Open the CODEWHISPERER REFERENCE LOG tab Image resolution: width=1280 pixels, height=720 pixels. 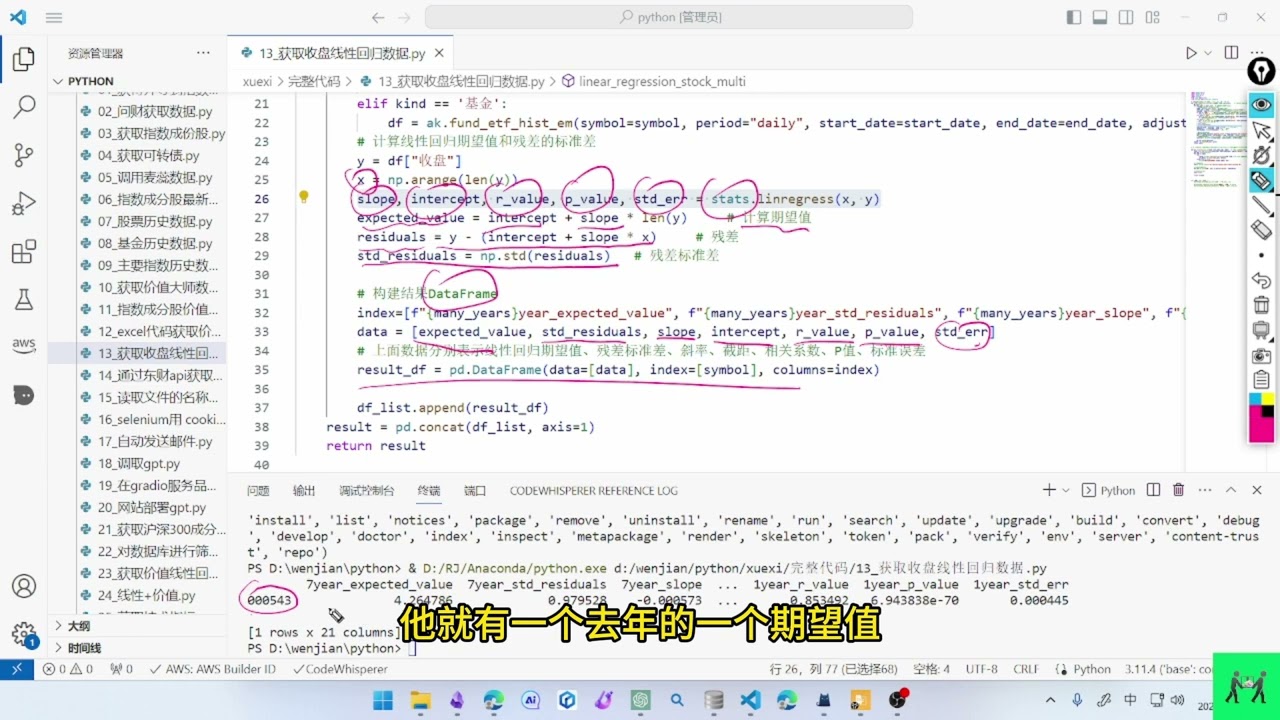(593, 491)
